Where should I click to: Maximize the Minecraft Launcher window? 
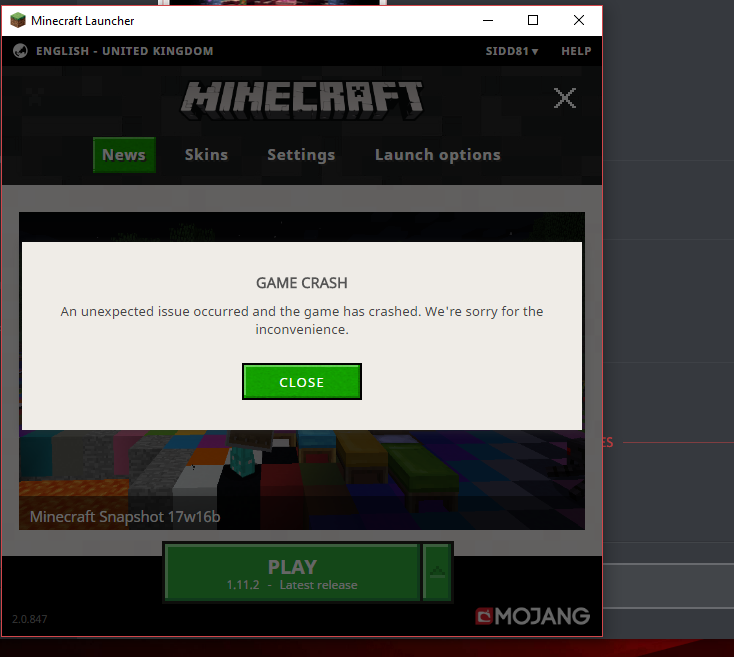click(533, 21)
